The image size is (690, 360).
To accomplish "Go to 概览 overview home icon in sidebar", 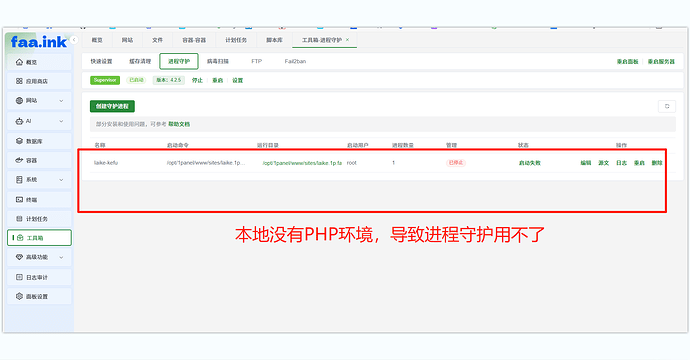I will pos(39,62).
